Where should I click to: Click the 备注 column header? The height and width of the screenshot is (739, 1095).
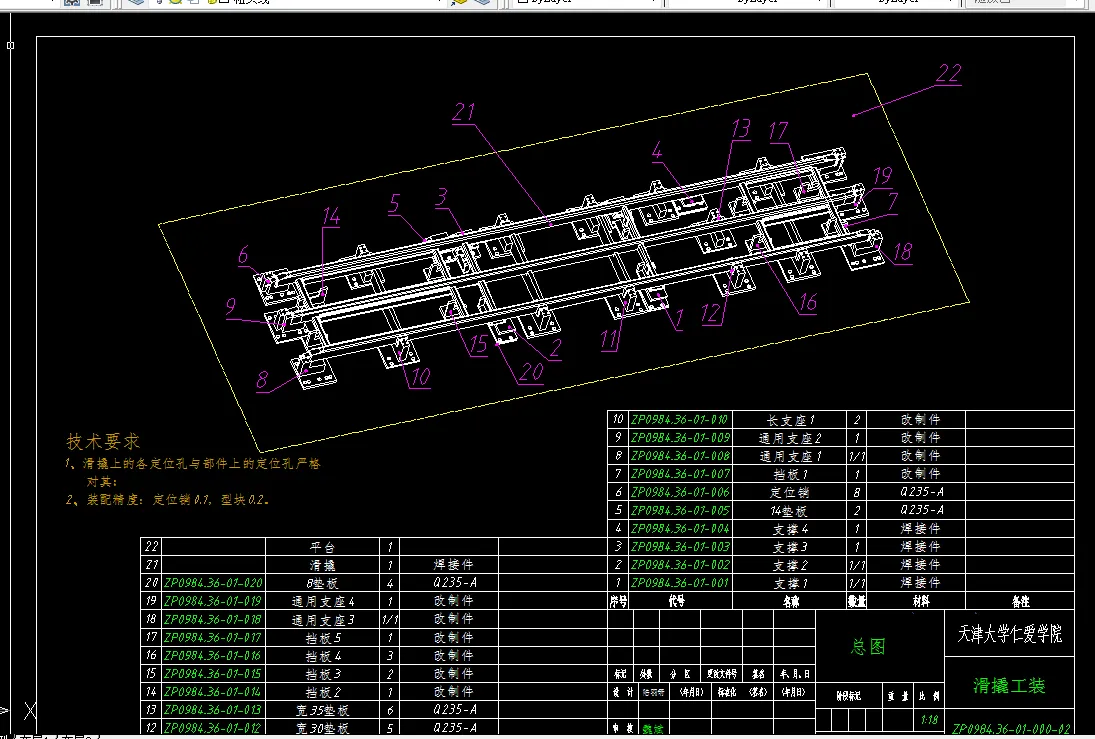click(x=1020, y=601)
